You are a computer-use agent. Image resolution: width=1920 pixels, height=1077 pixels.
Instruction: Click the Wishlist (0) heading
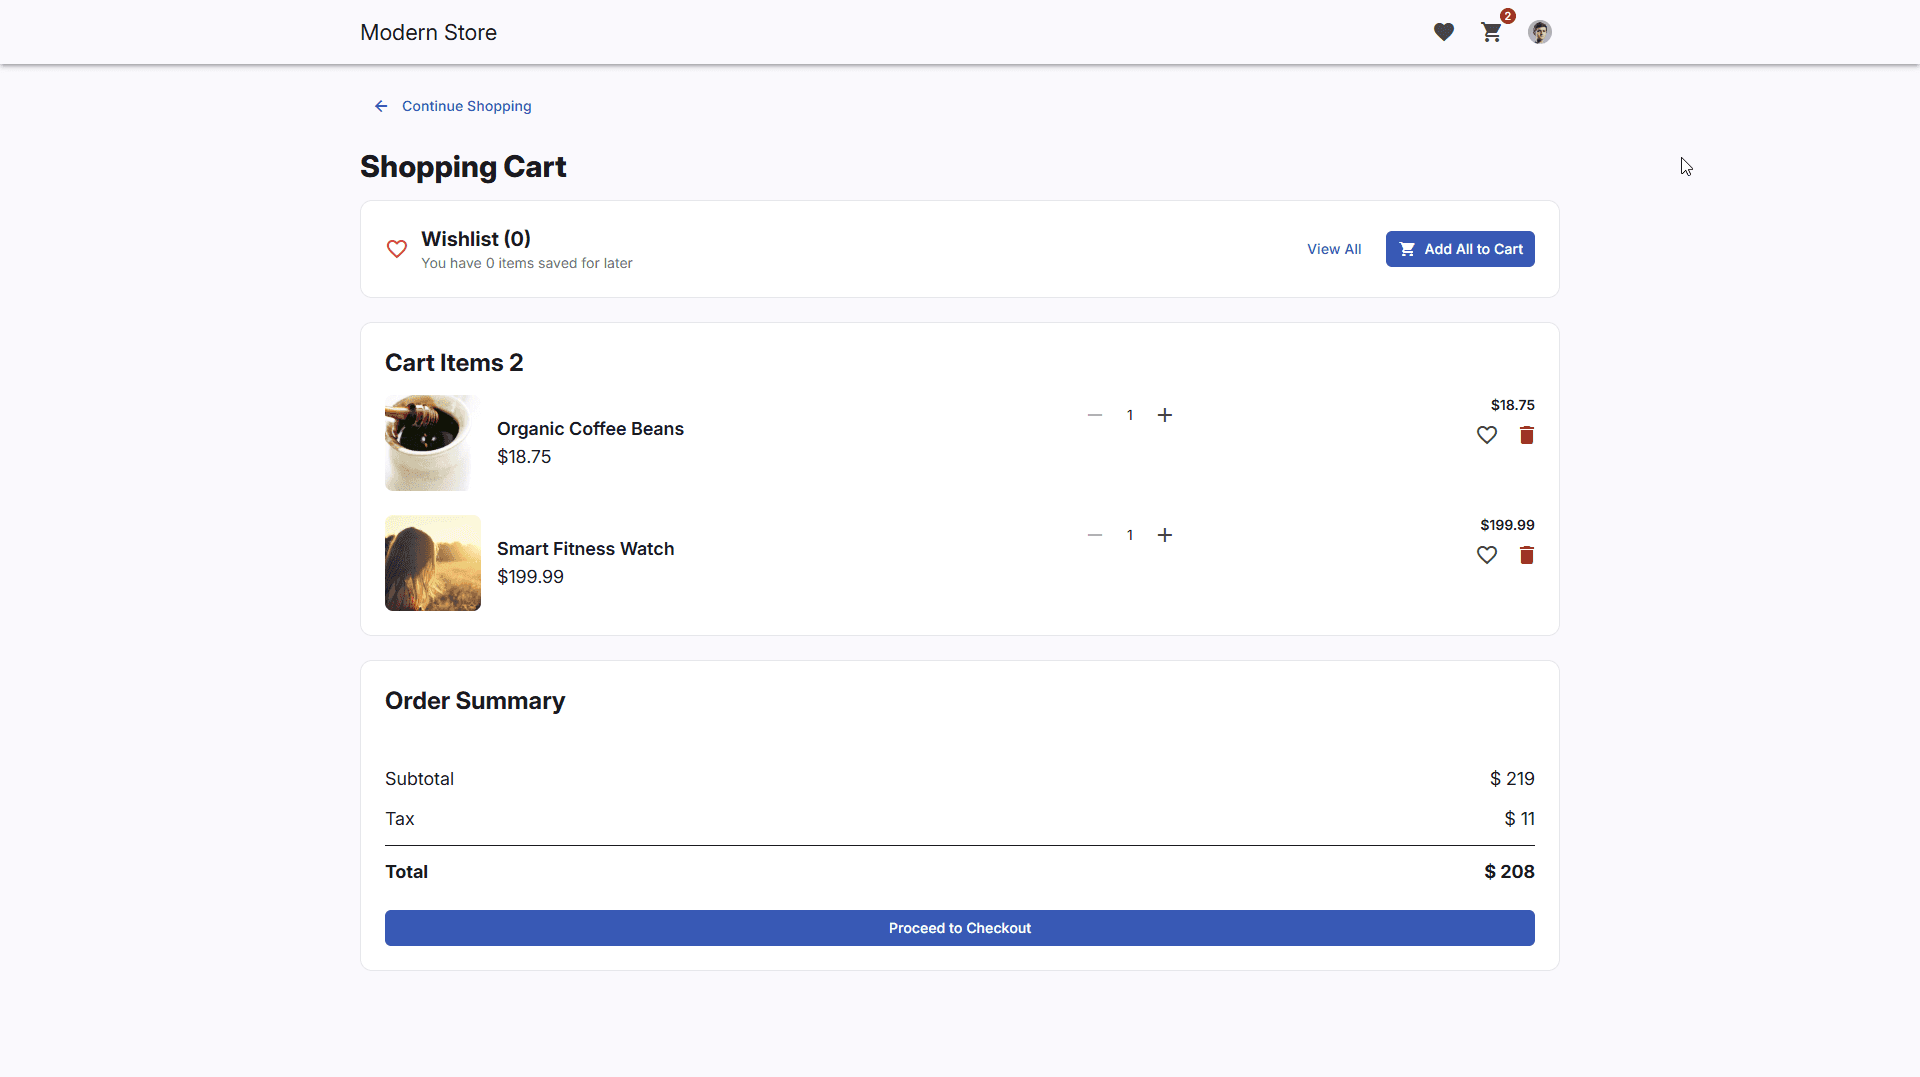(x=476, y=239)
